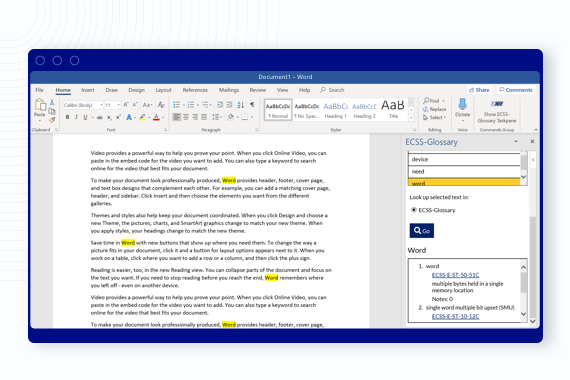Click the Cut scissors icon

click(52, 103)
